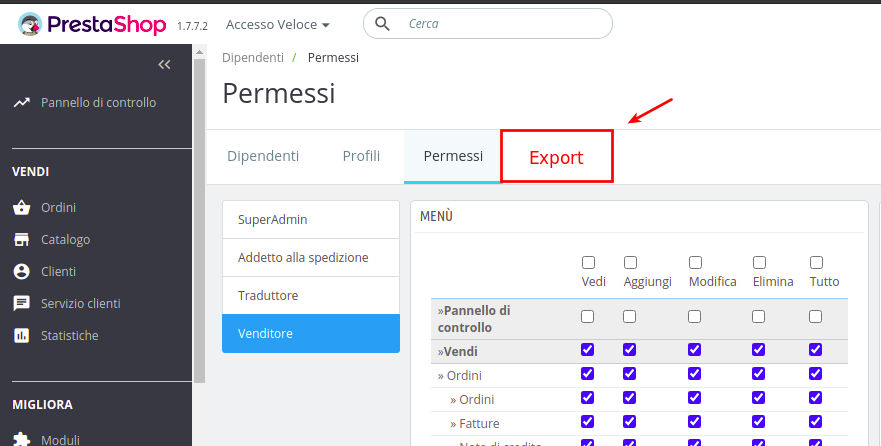The width and height of the screenshot is (881, 446).
Task: Open the Accesso Veloce dropdown
Action: click(x=278, y=24)
